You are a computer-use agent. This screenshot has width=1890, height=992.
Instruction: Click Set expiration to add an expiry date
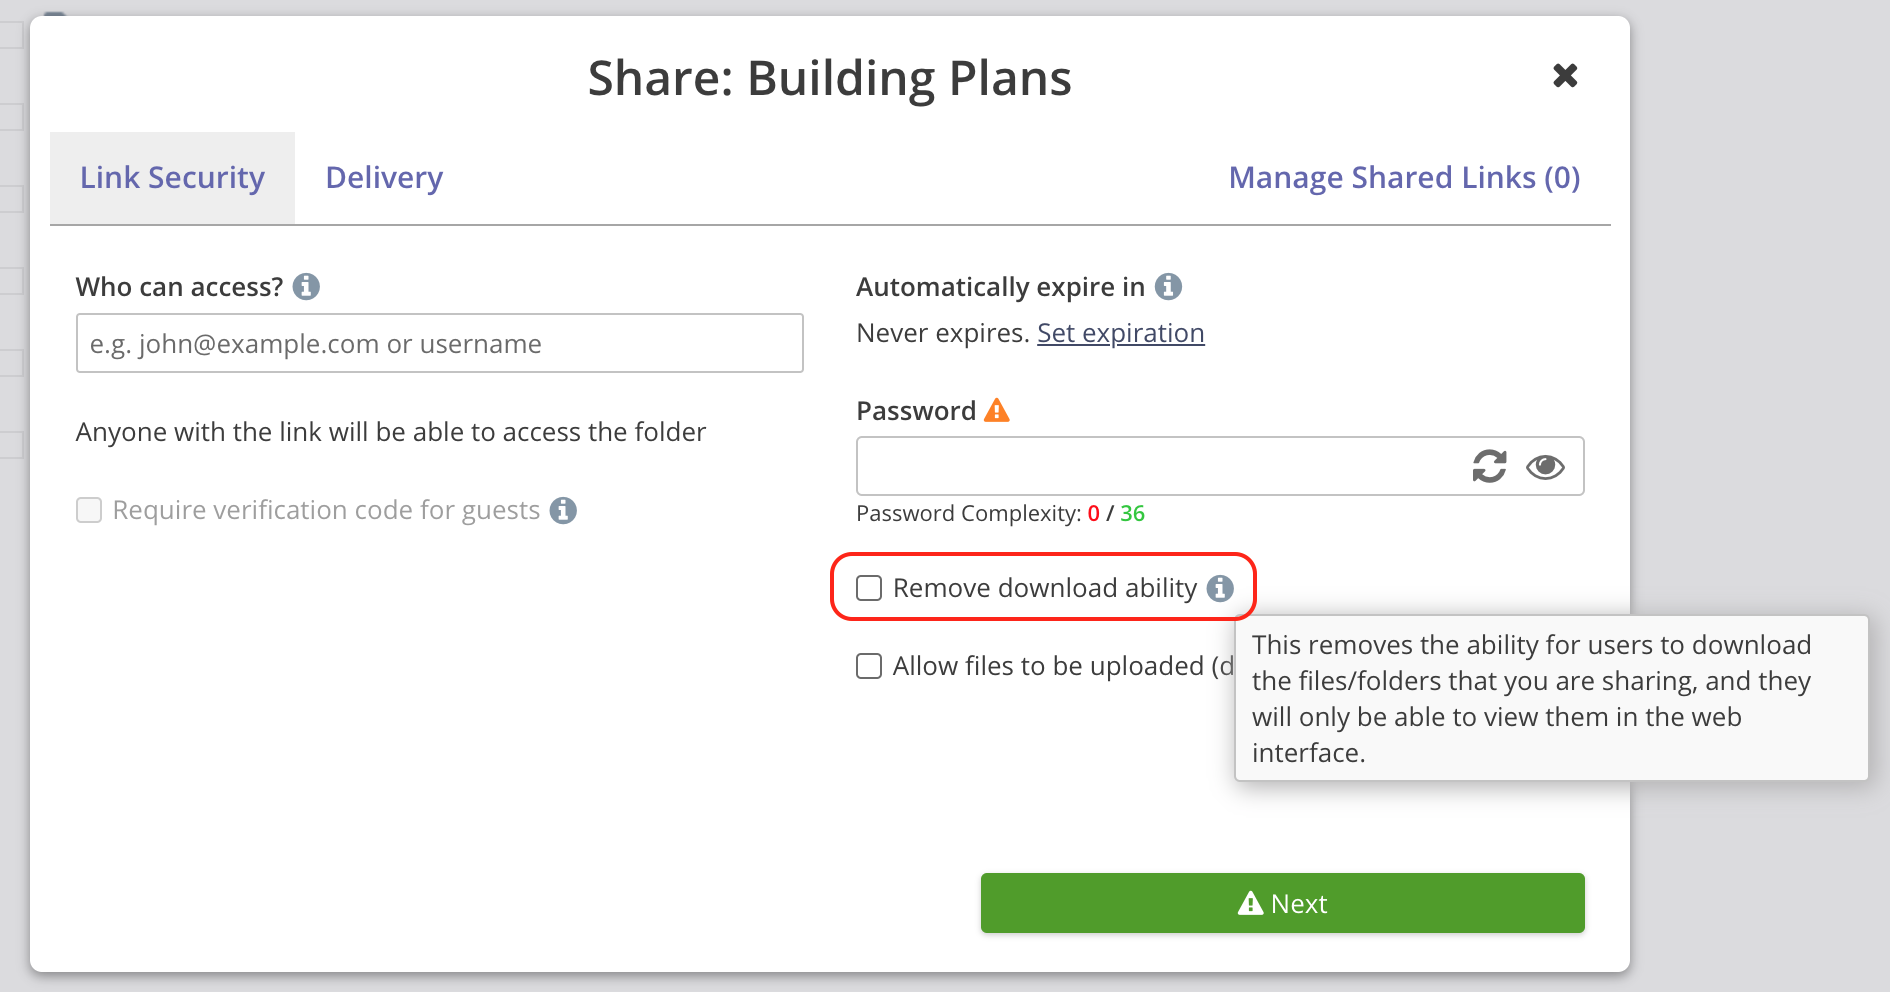[x=1120, y=332]
